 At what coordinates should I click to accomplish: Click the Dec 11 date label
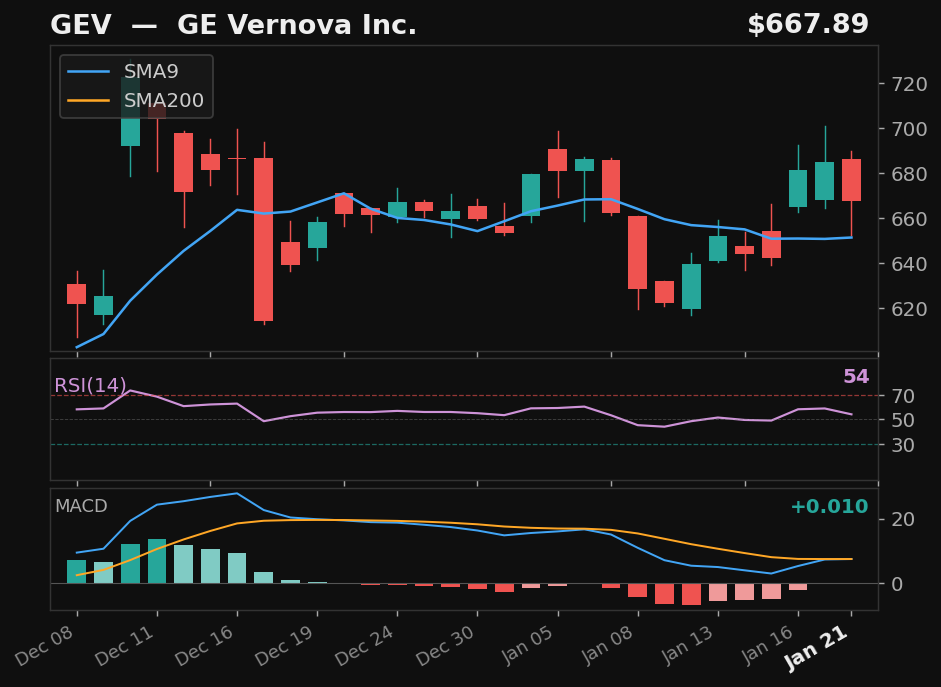click(126, 645)
